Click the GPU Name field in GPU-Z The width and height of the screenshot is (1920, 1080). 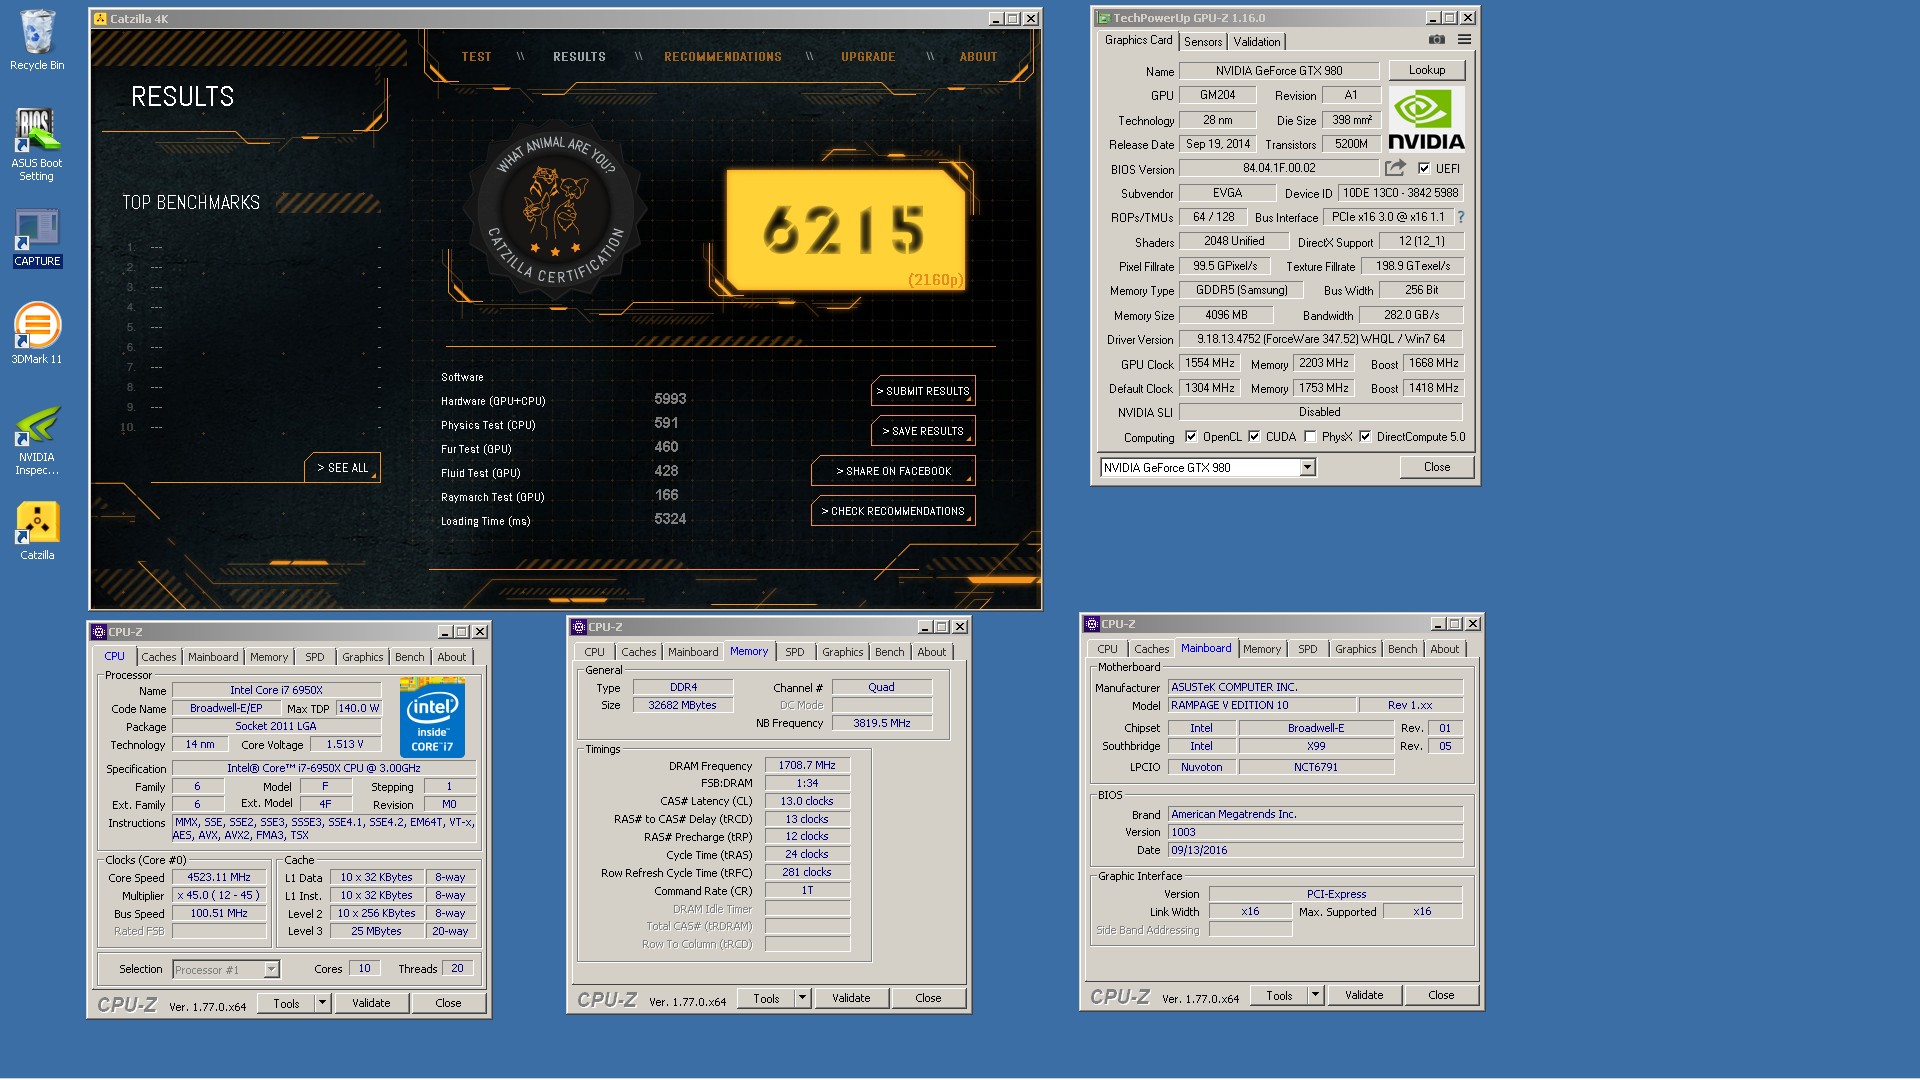(x=1279, y=71)
